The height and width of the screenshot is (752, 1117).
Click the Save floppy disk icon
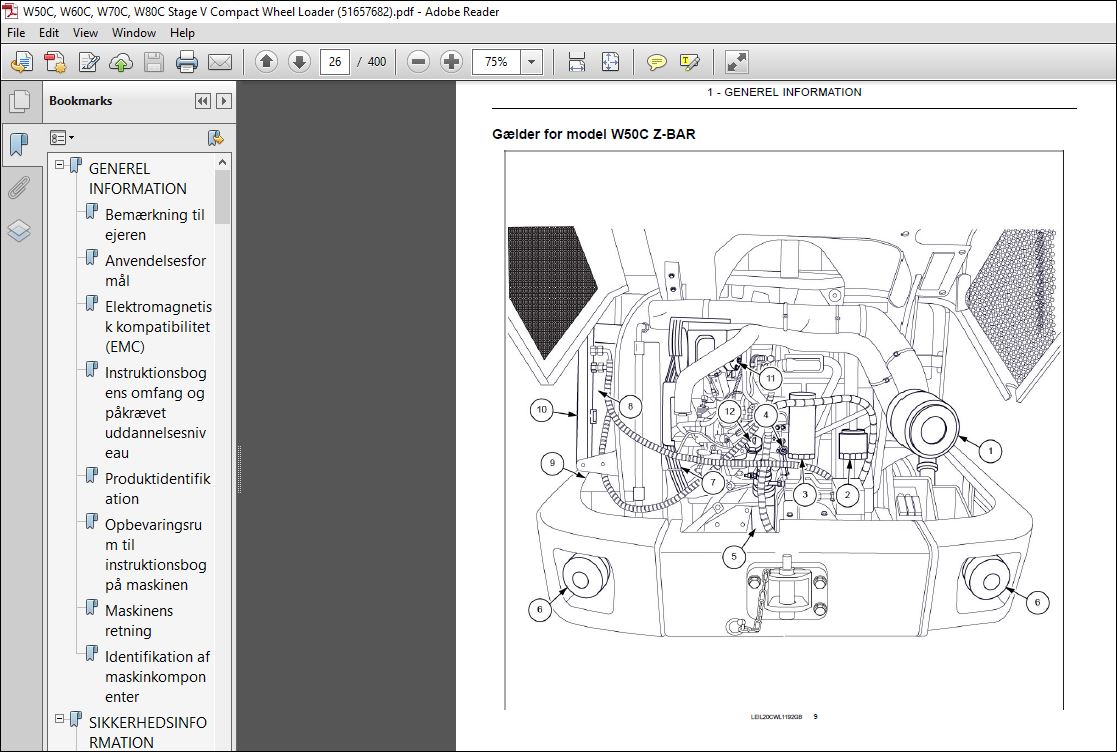(x=154, y=62)
